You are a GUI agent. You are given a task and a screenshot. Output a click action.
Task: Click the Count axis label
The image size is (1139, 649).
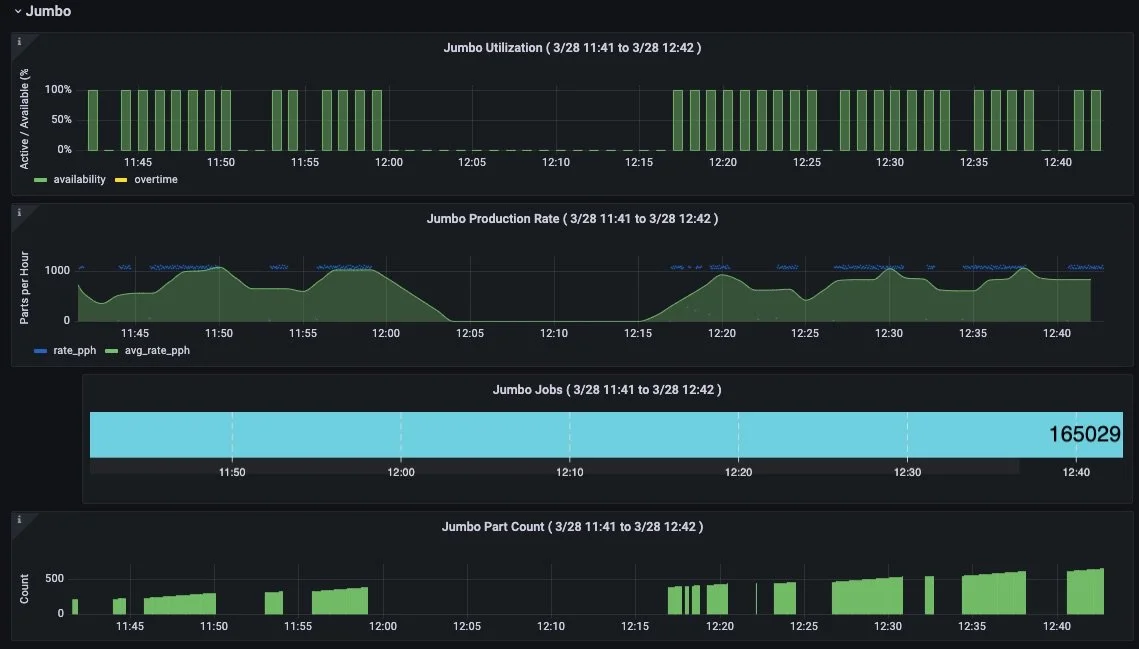(24, 589)
